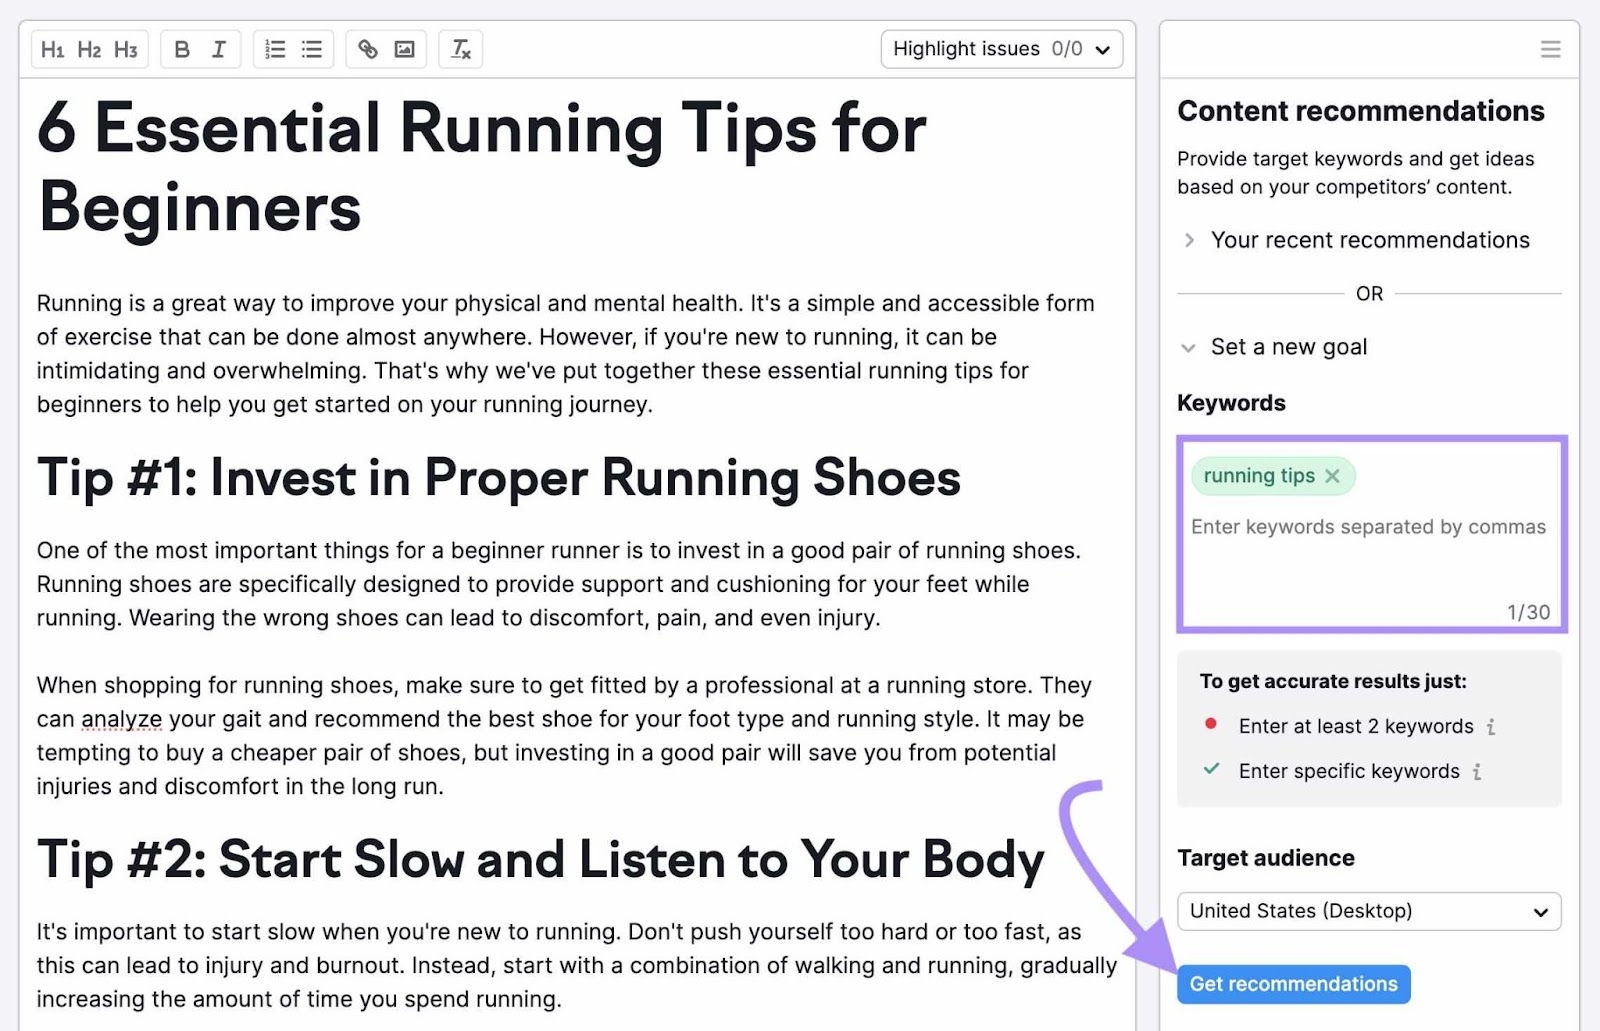Screen dimensions: 1600x1031
Task: Toggle italic text formatting
Action: coord(218,48)
